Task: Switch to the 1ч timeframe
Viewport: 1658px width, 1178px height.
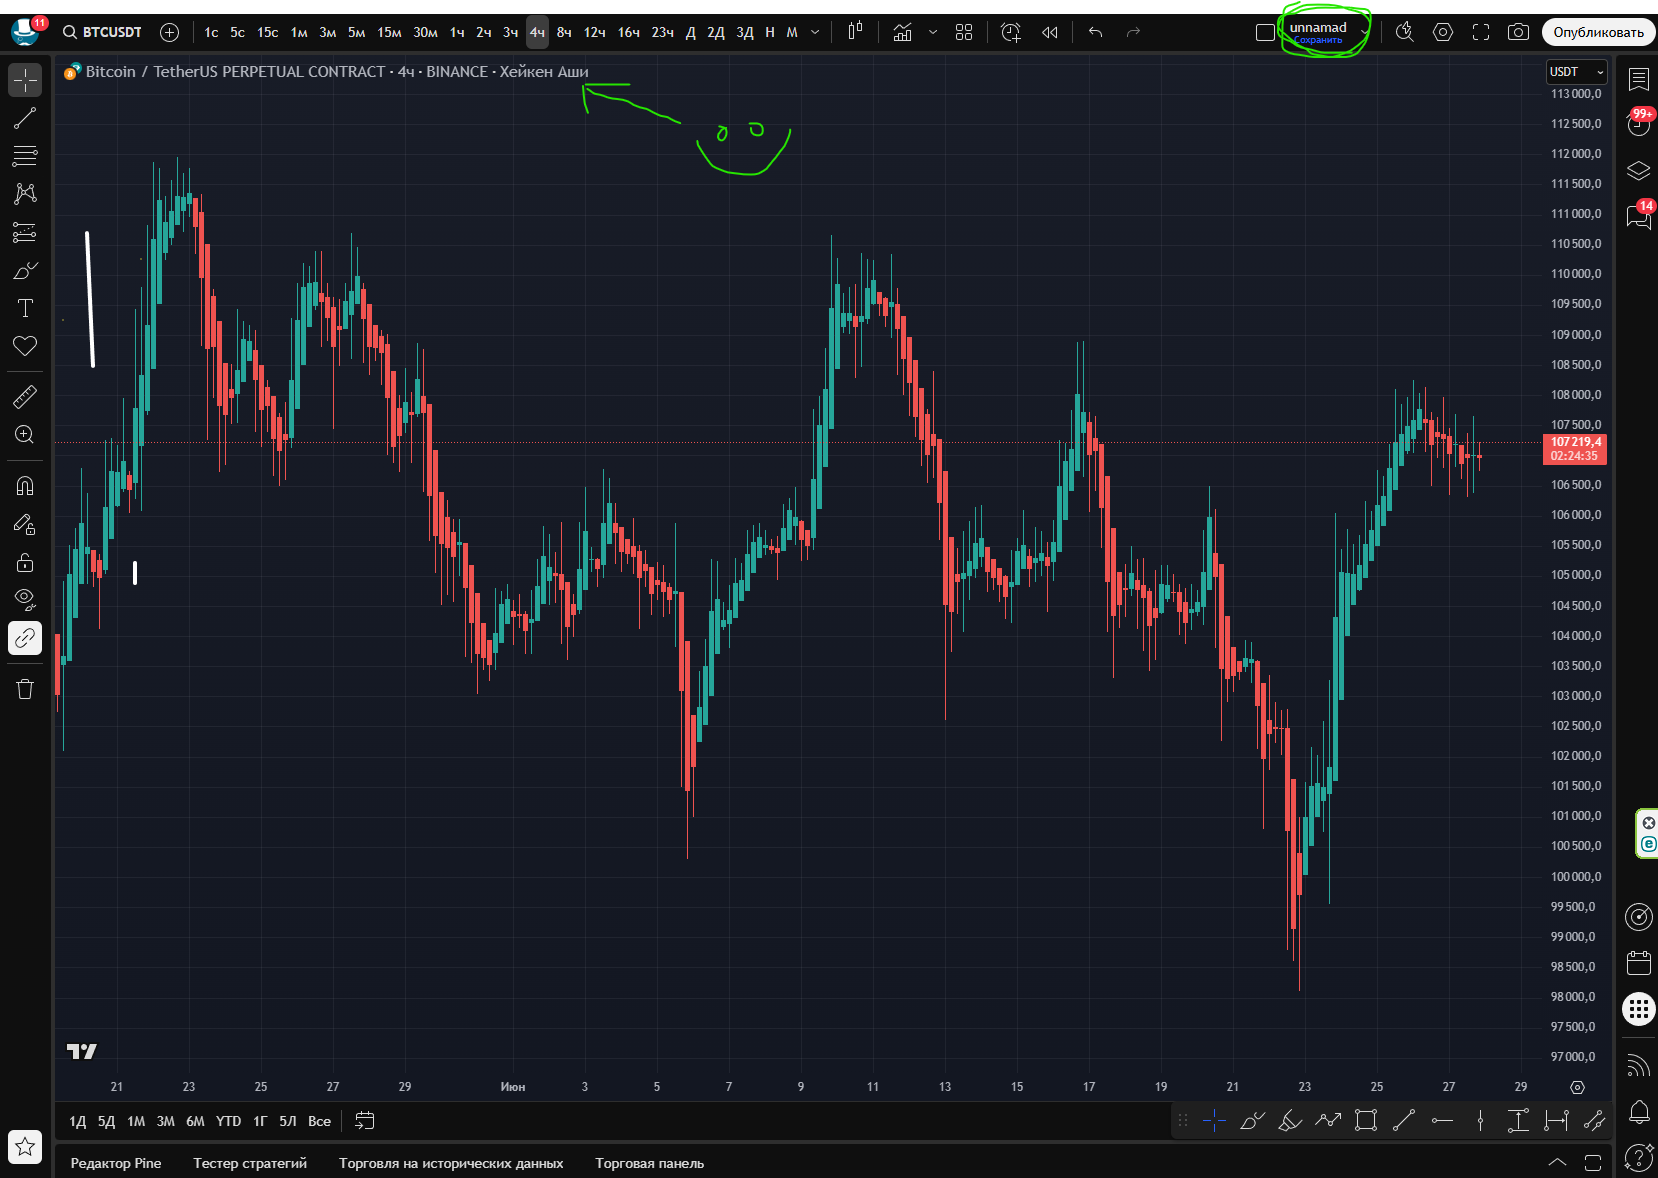Action: point(457,32)
